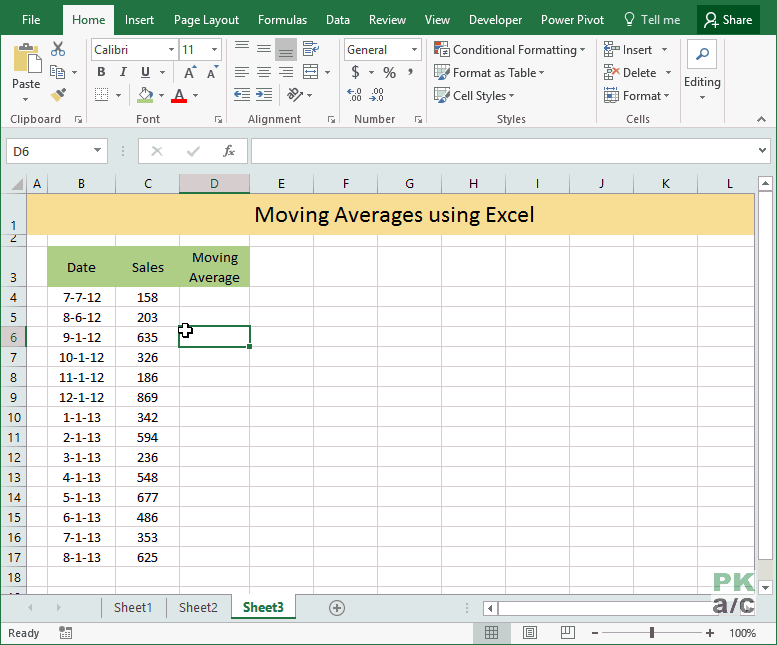777x645 pixels.
Task: Open Sheet2 worksheet tab
Action: [x=198, y=607]
